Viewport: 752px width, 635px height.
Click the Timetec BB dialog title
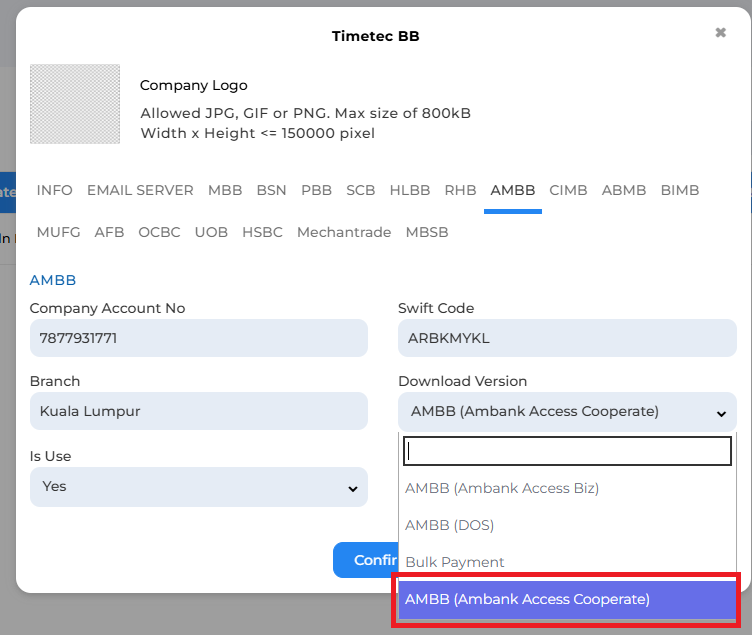(x=376, y=36)
